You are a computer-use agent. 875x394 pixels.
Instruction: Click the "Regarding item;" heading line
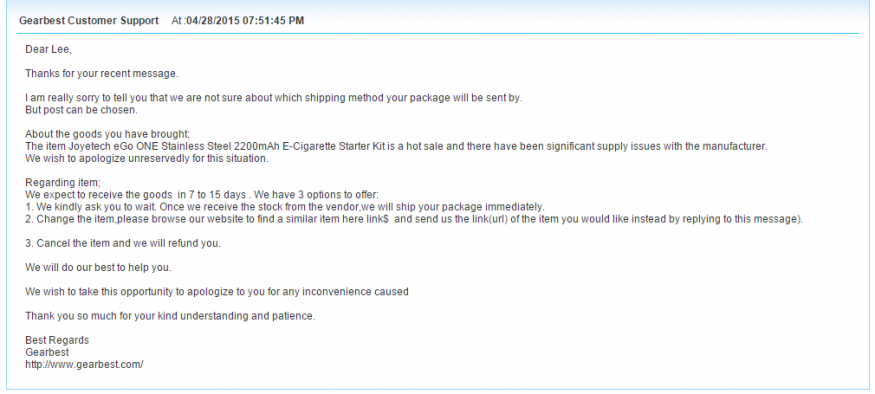click(63, 182)
